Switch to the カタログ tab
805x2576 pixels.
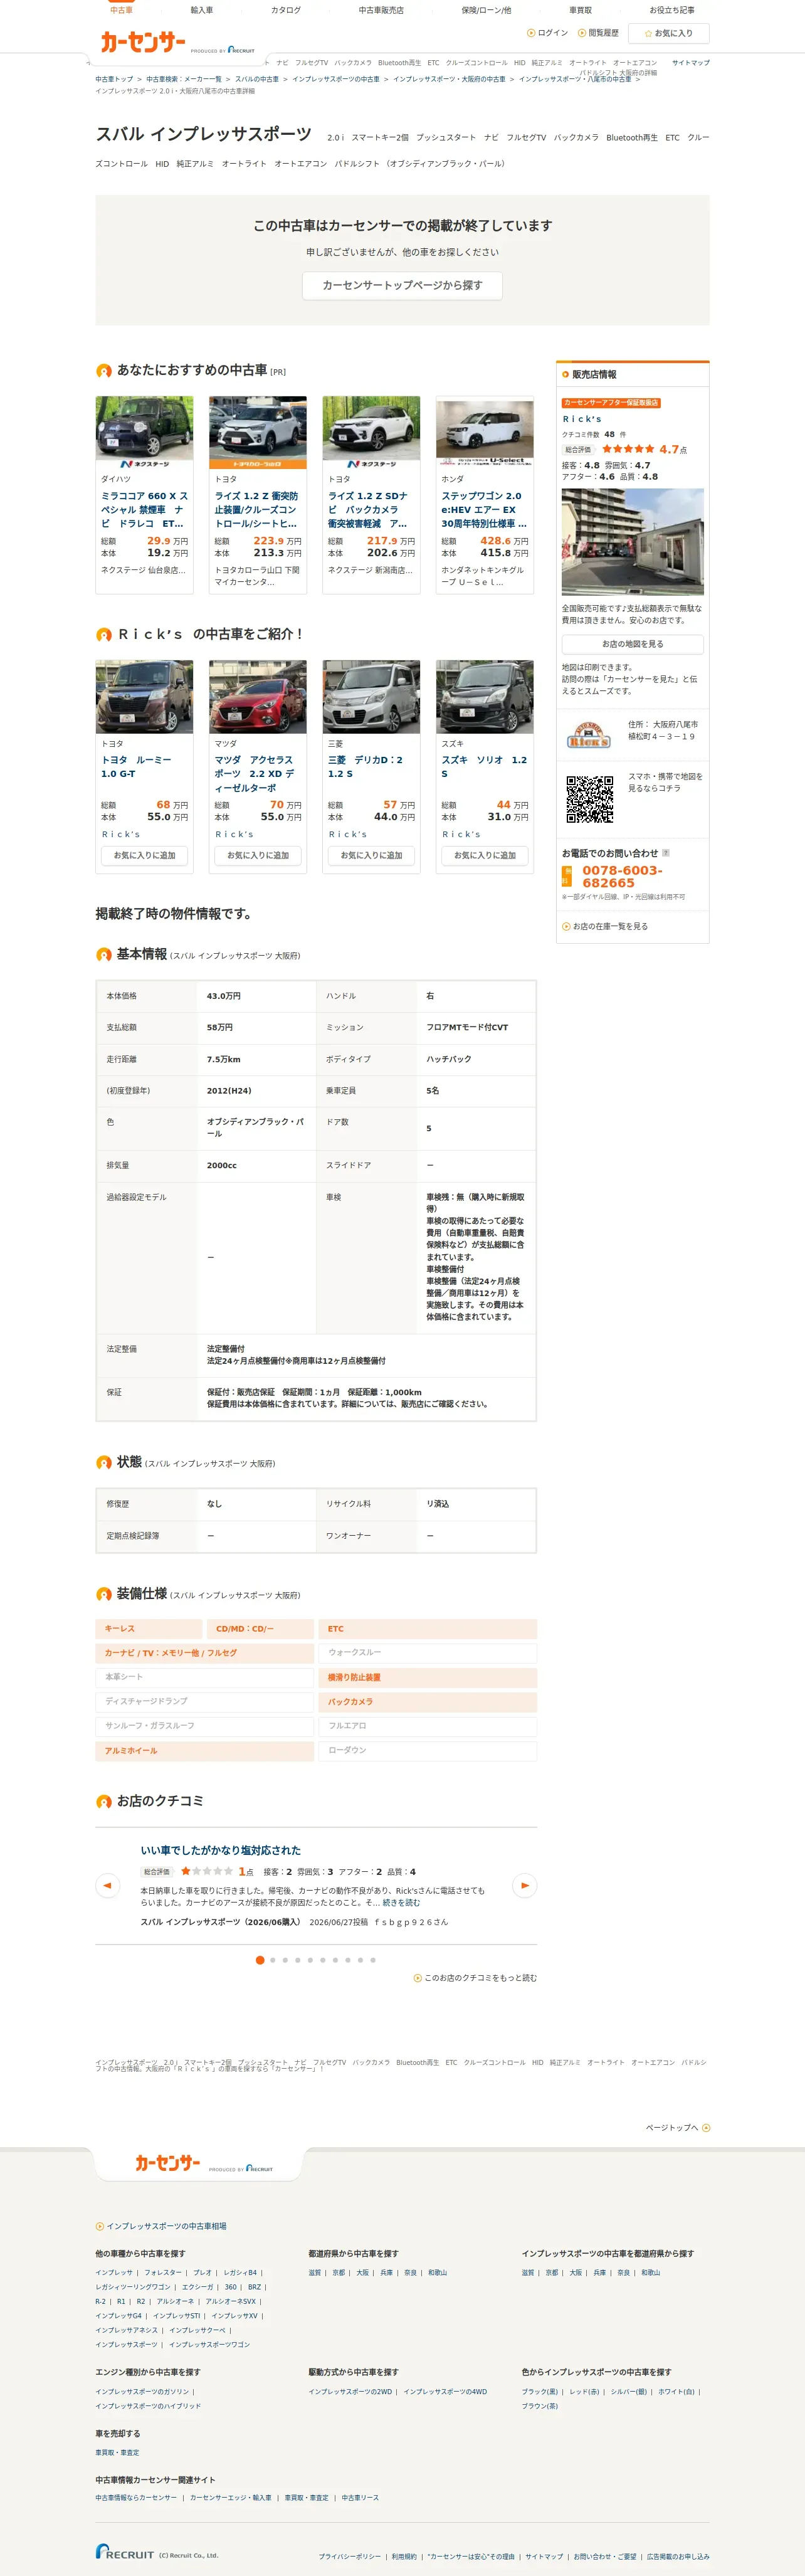pyautogui.click(x=286, y=10)
